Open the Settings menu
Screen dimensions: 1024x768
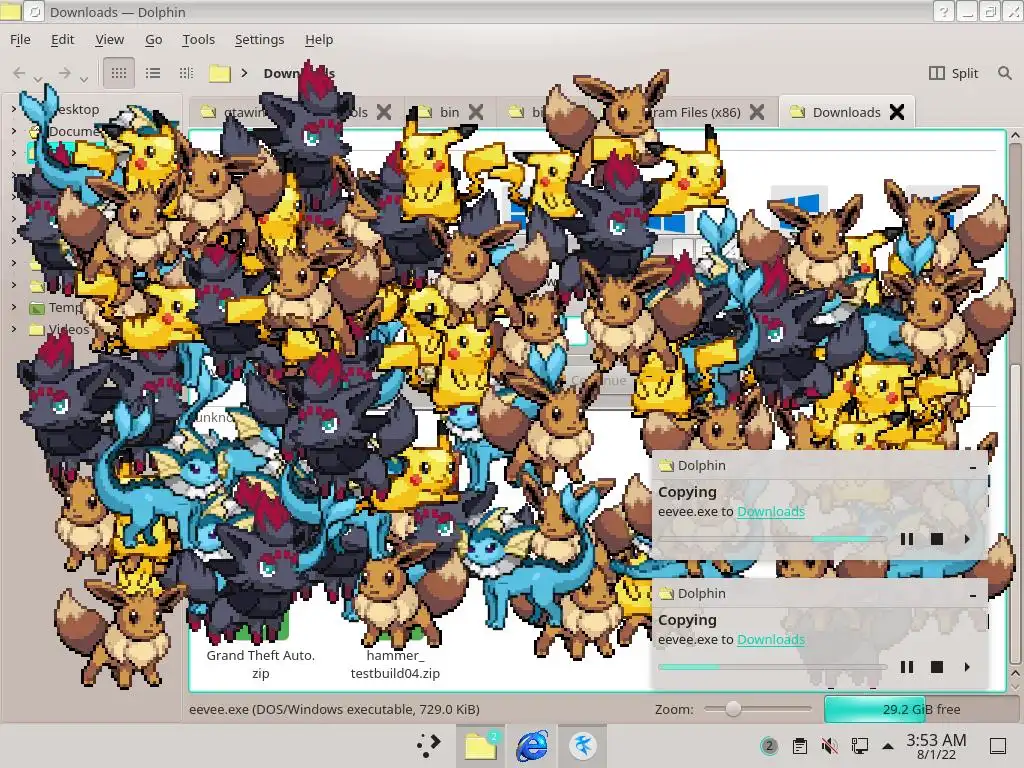point(259,39)
